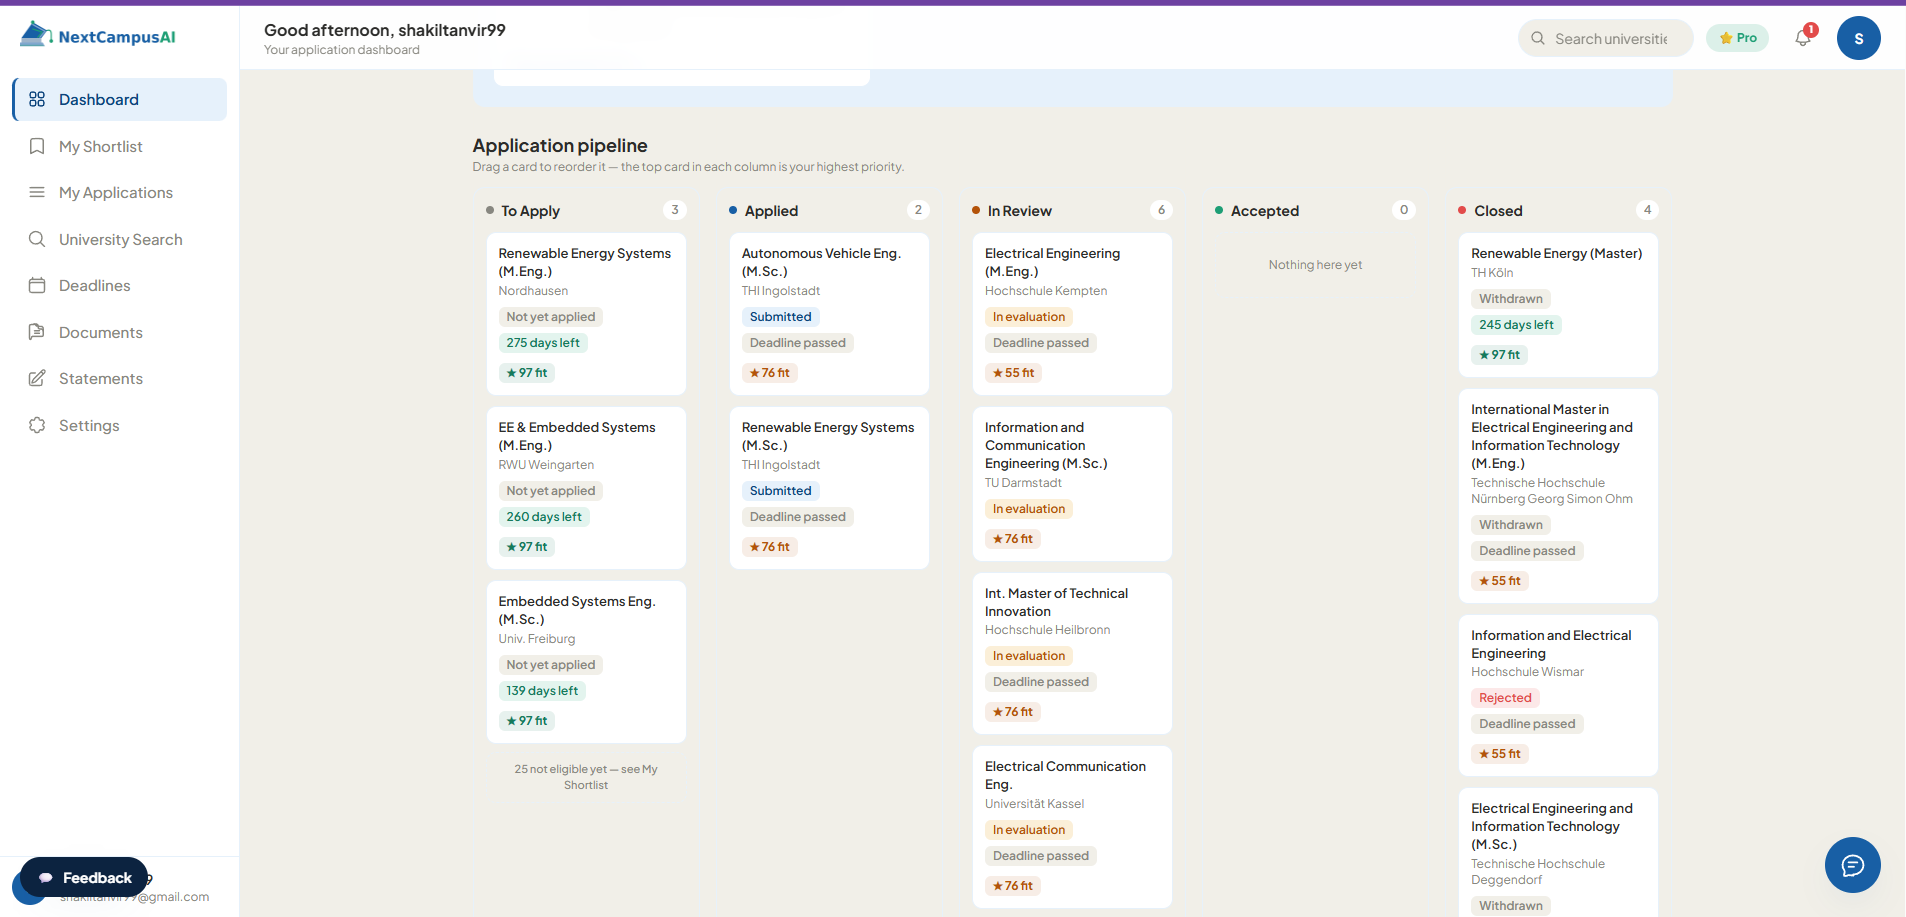Open University Search page
Viewport: 1906px width, 917px height.
[120, 239]
